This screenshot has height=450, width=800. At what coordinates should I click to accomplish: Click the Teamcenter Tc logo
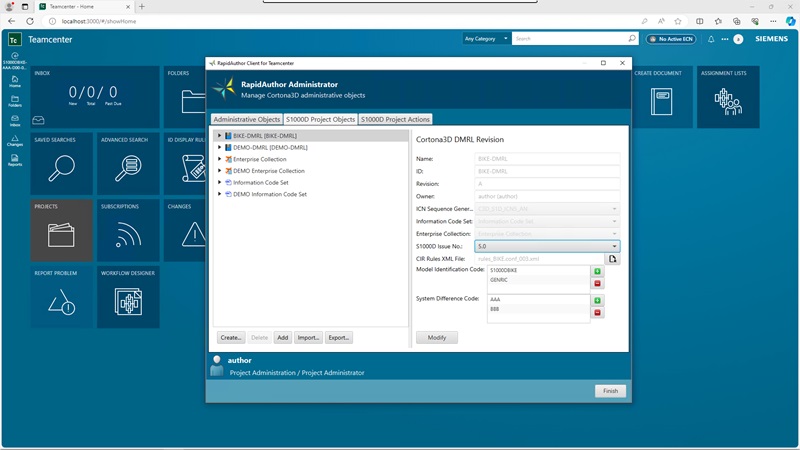click(14, 40)
